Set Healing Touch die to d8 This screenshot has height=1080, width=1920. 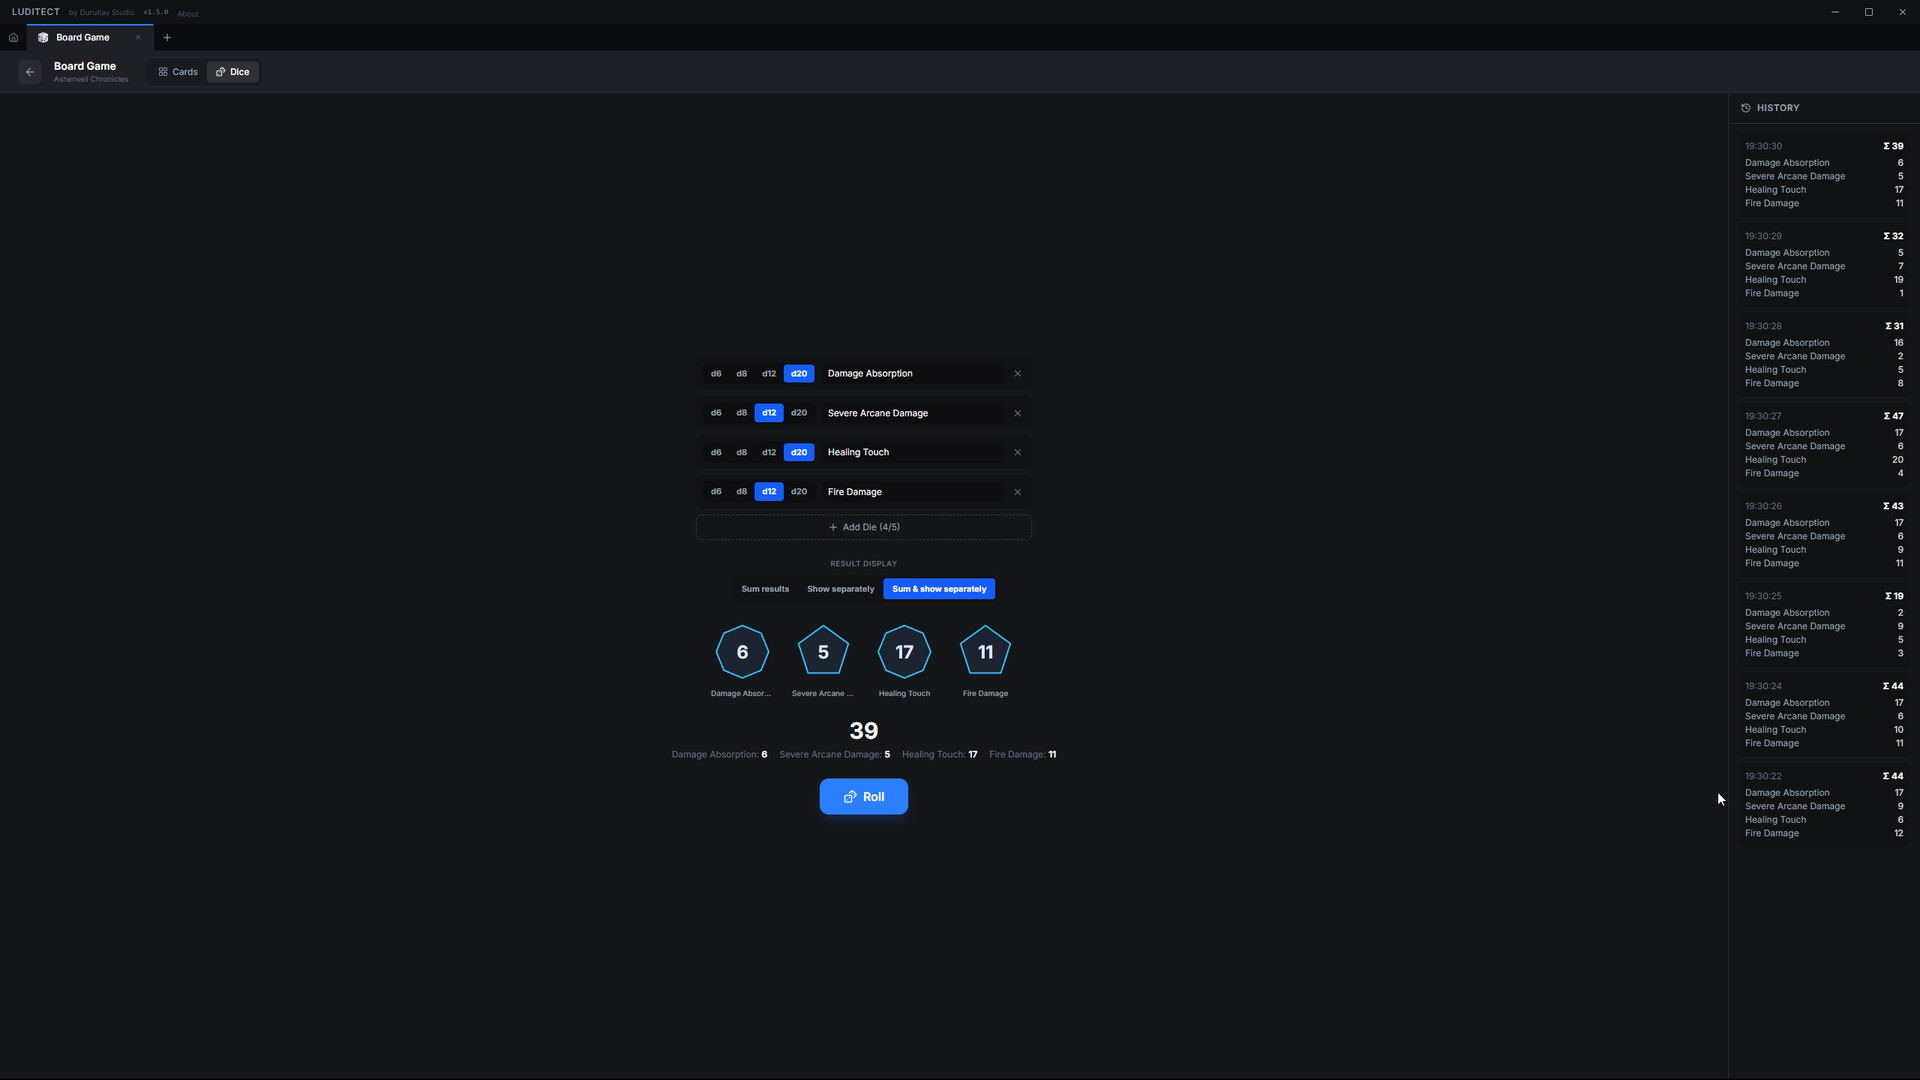(x=741, y=453)
